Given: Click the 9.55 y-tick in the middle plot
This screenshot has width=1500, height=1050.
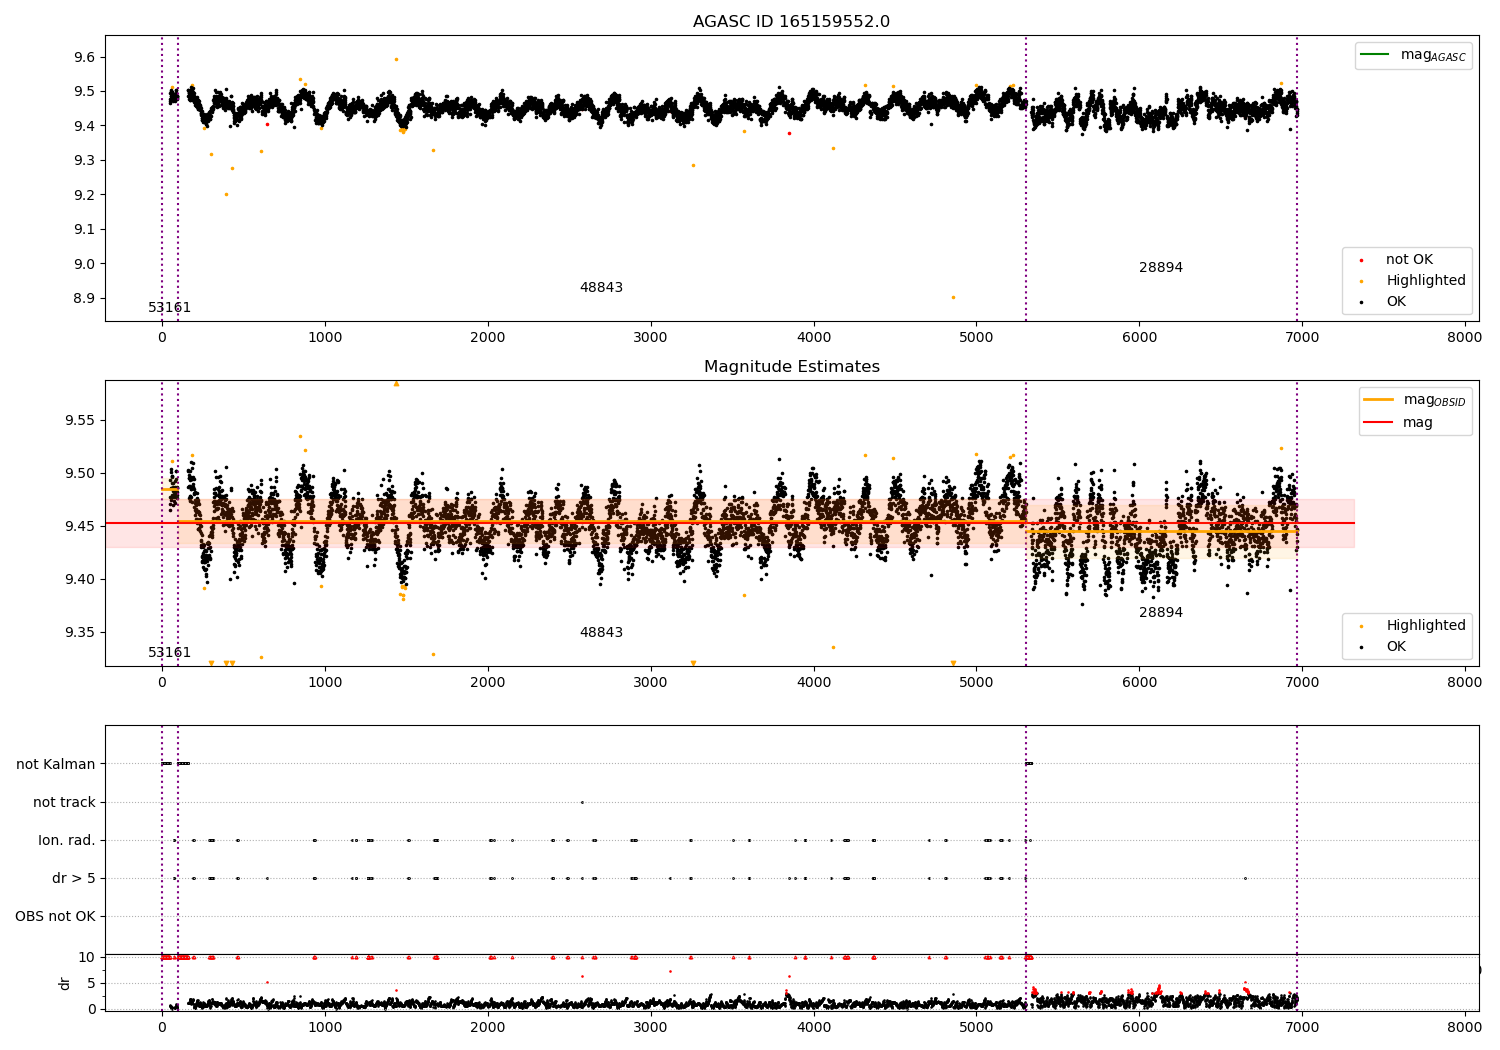Looking at the screenshot, I should 79,421.
